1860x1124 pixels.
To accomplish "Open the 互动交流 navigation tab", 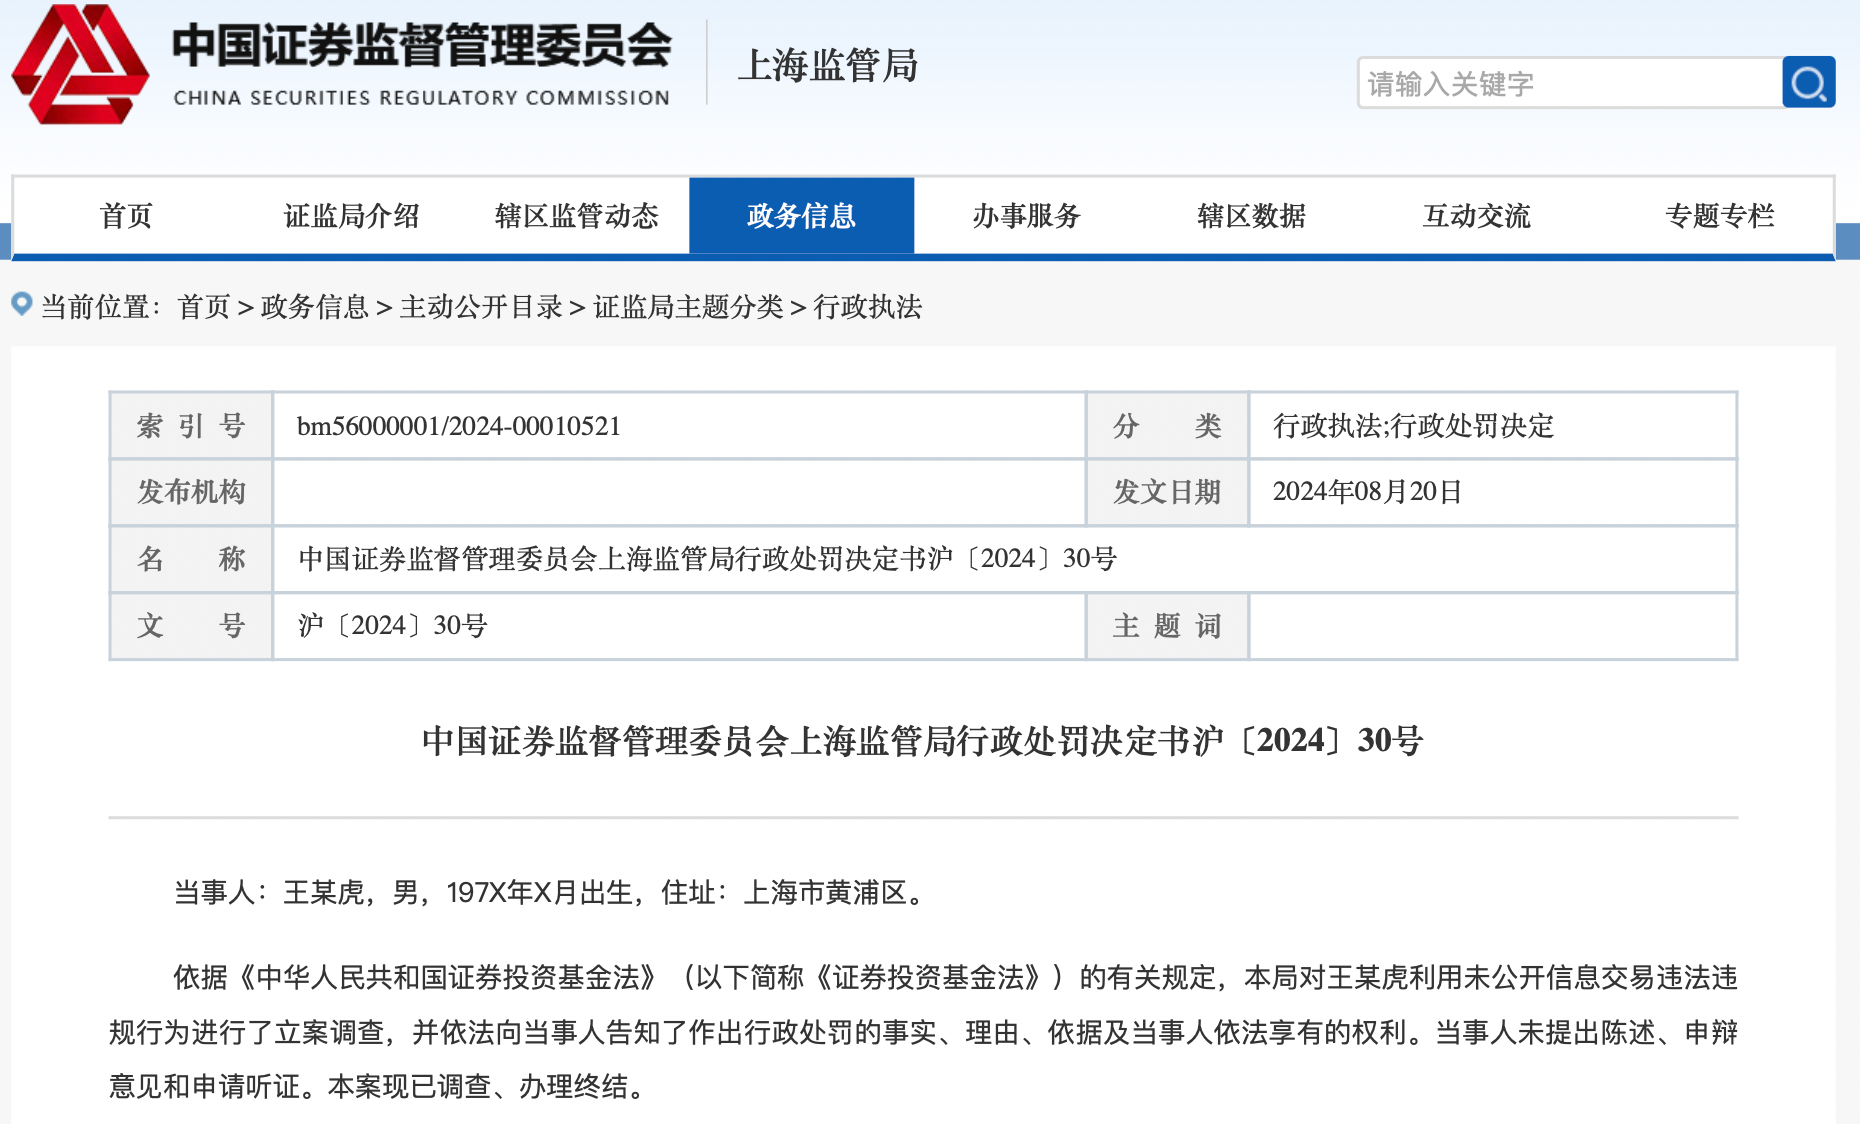I will click(x=1476, y=216).
